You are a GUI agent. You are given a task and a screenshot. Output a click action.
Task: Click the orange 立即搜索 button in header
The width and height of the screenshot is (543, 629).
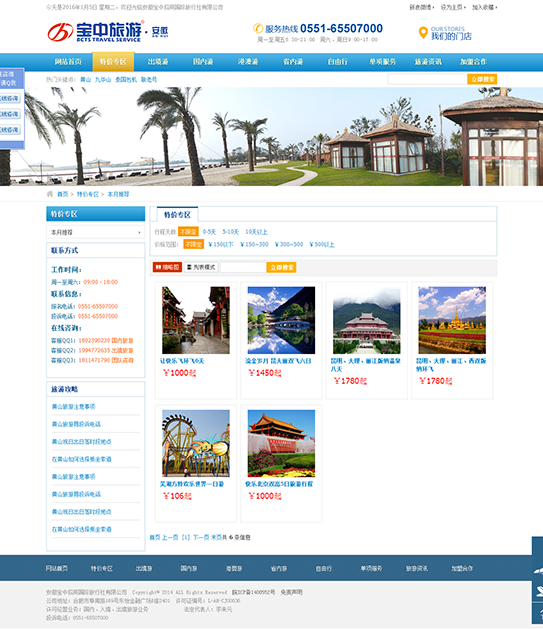point(482,79)
